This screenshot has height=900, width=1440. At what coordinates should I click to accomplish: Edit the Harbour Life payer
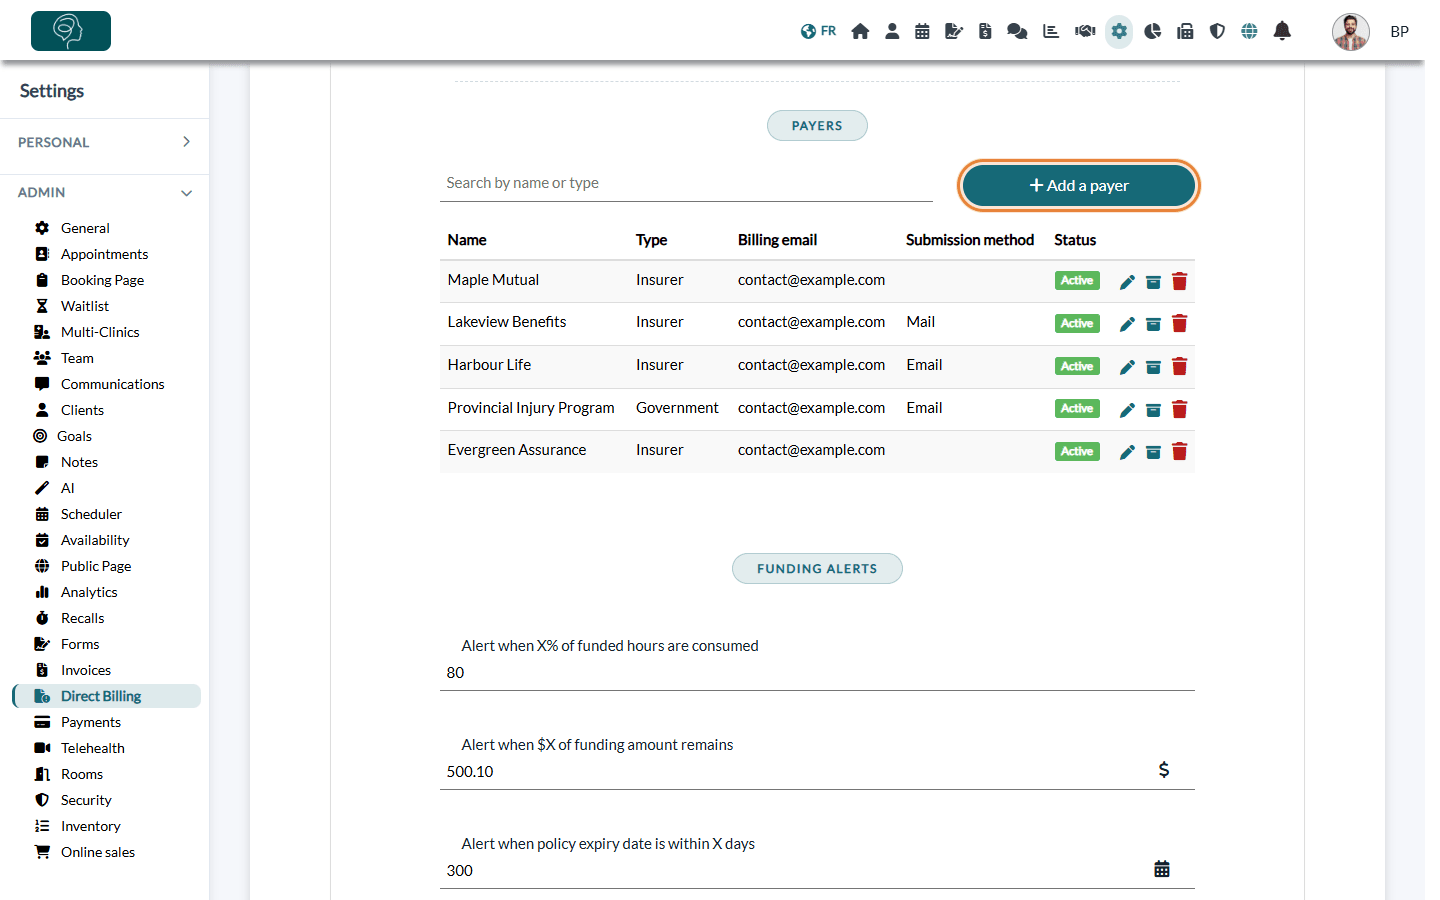tap(1127, 367)
